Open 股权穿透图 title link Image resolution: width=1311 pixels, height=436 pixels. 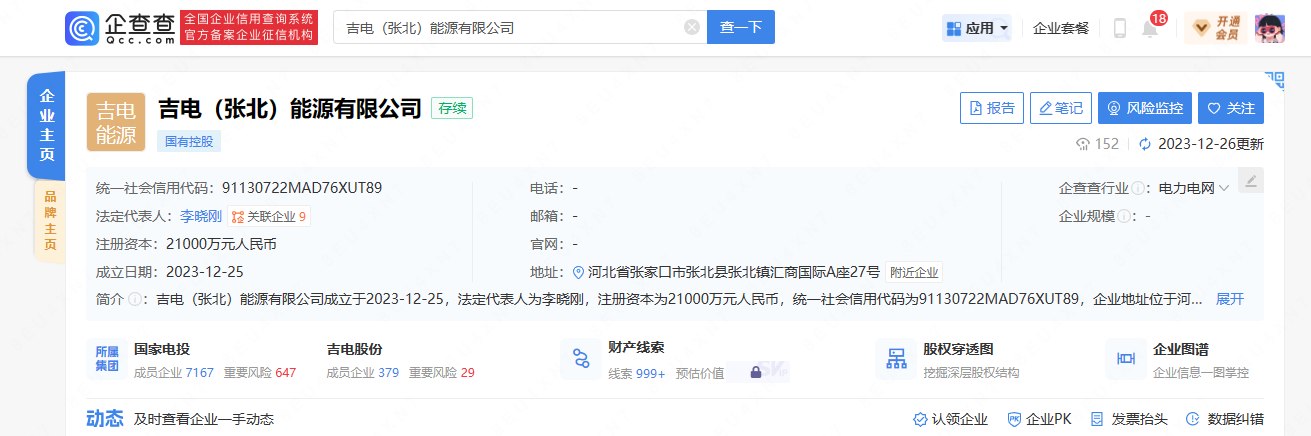coord(958,349)
